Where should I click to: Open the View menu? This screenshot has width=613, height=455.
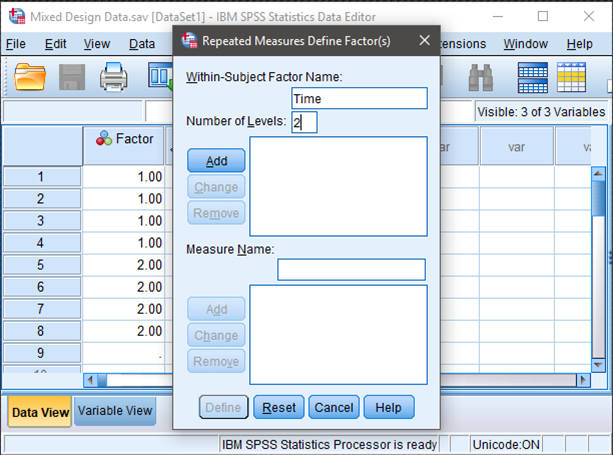tap(97, 44)
